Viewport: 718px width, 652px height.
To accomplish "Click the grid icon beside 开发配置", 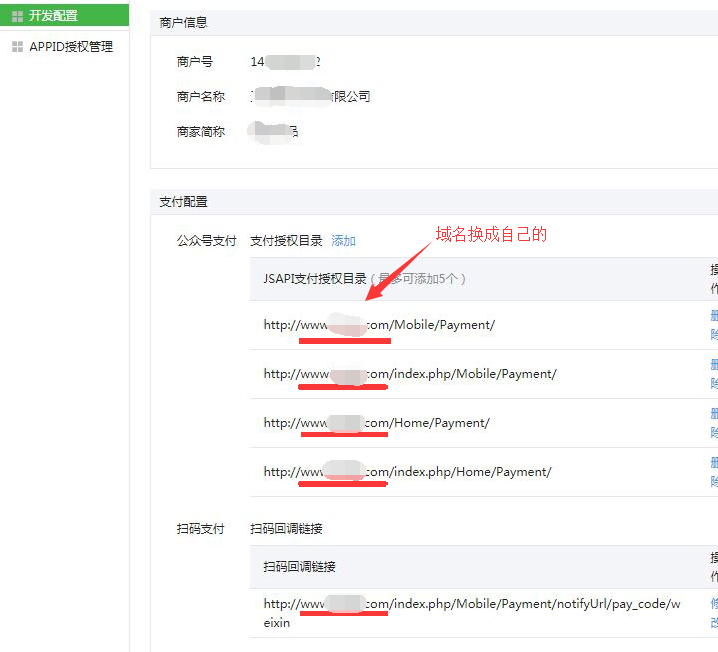I will pos(17,16).
